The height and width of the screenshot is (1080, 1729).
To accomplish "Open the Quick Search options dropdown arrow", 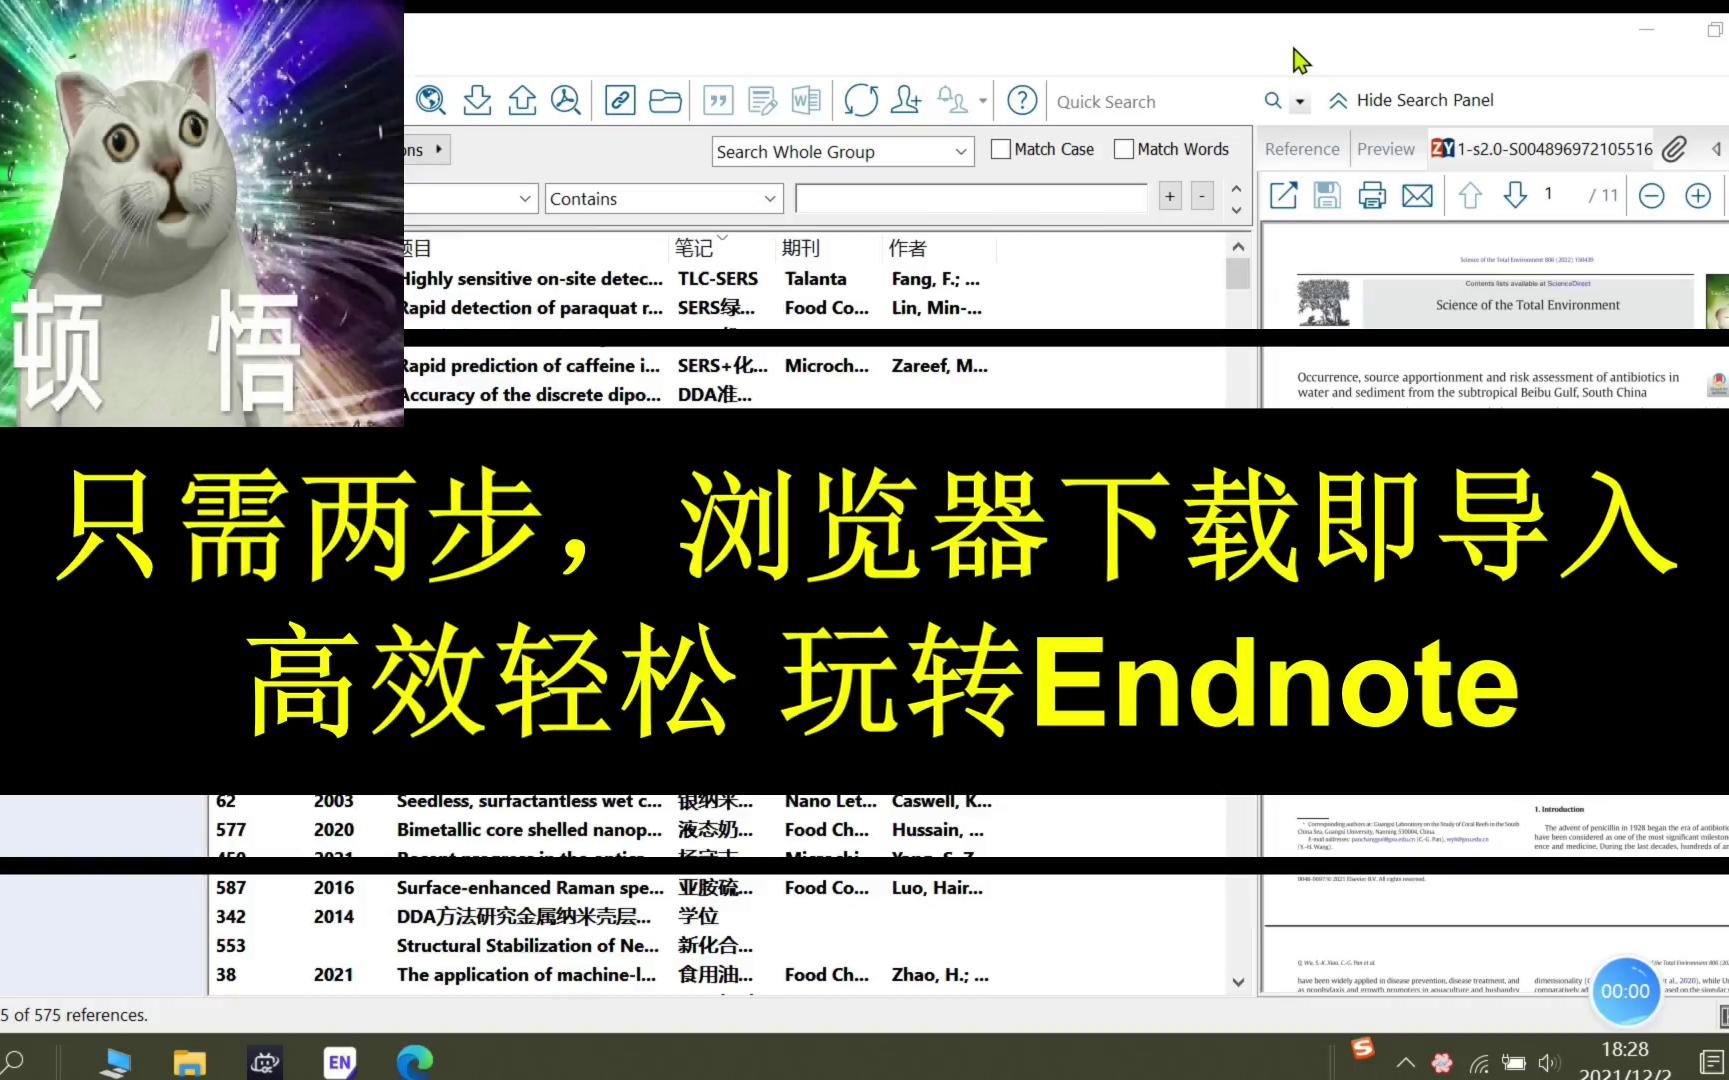I will pyautogui.click(x=1299, y=101).
